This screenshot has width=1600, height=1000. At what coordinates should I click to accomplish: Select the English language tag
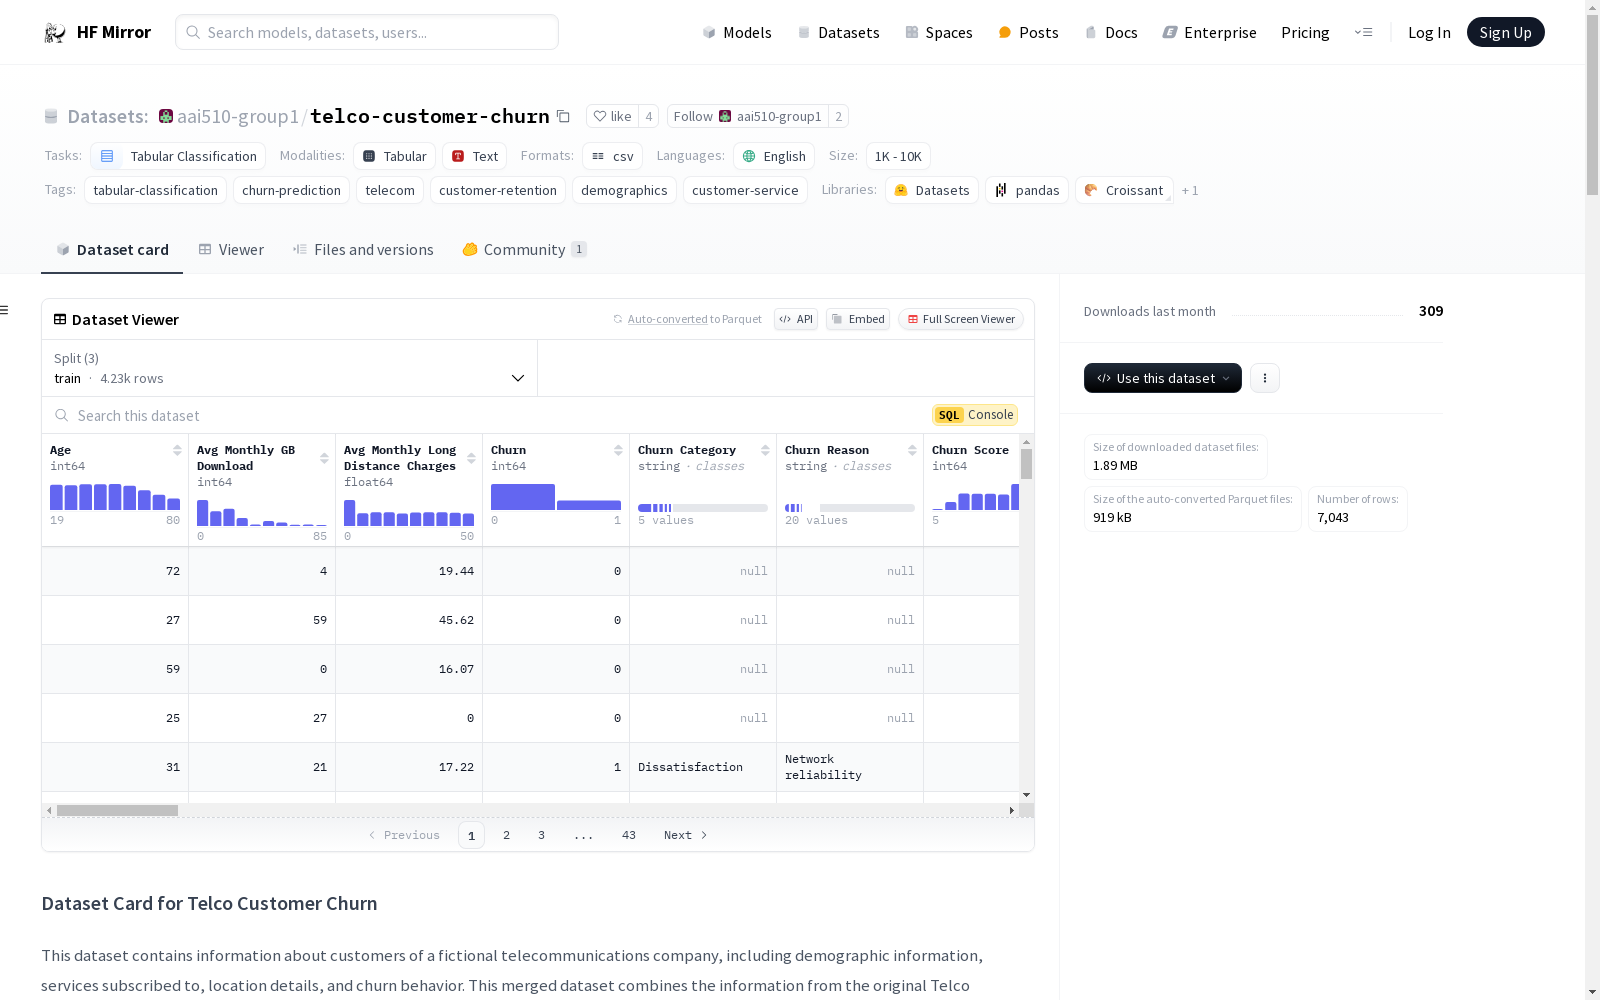pos(774,156)
